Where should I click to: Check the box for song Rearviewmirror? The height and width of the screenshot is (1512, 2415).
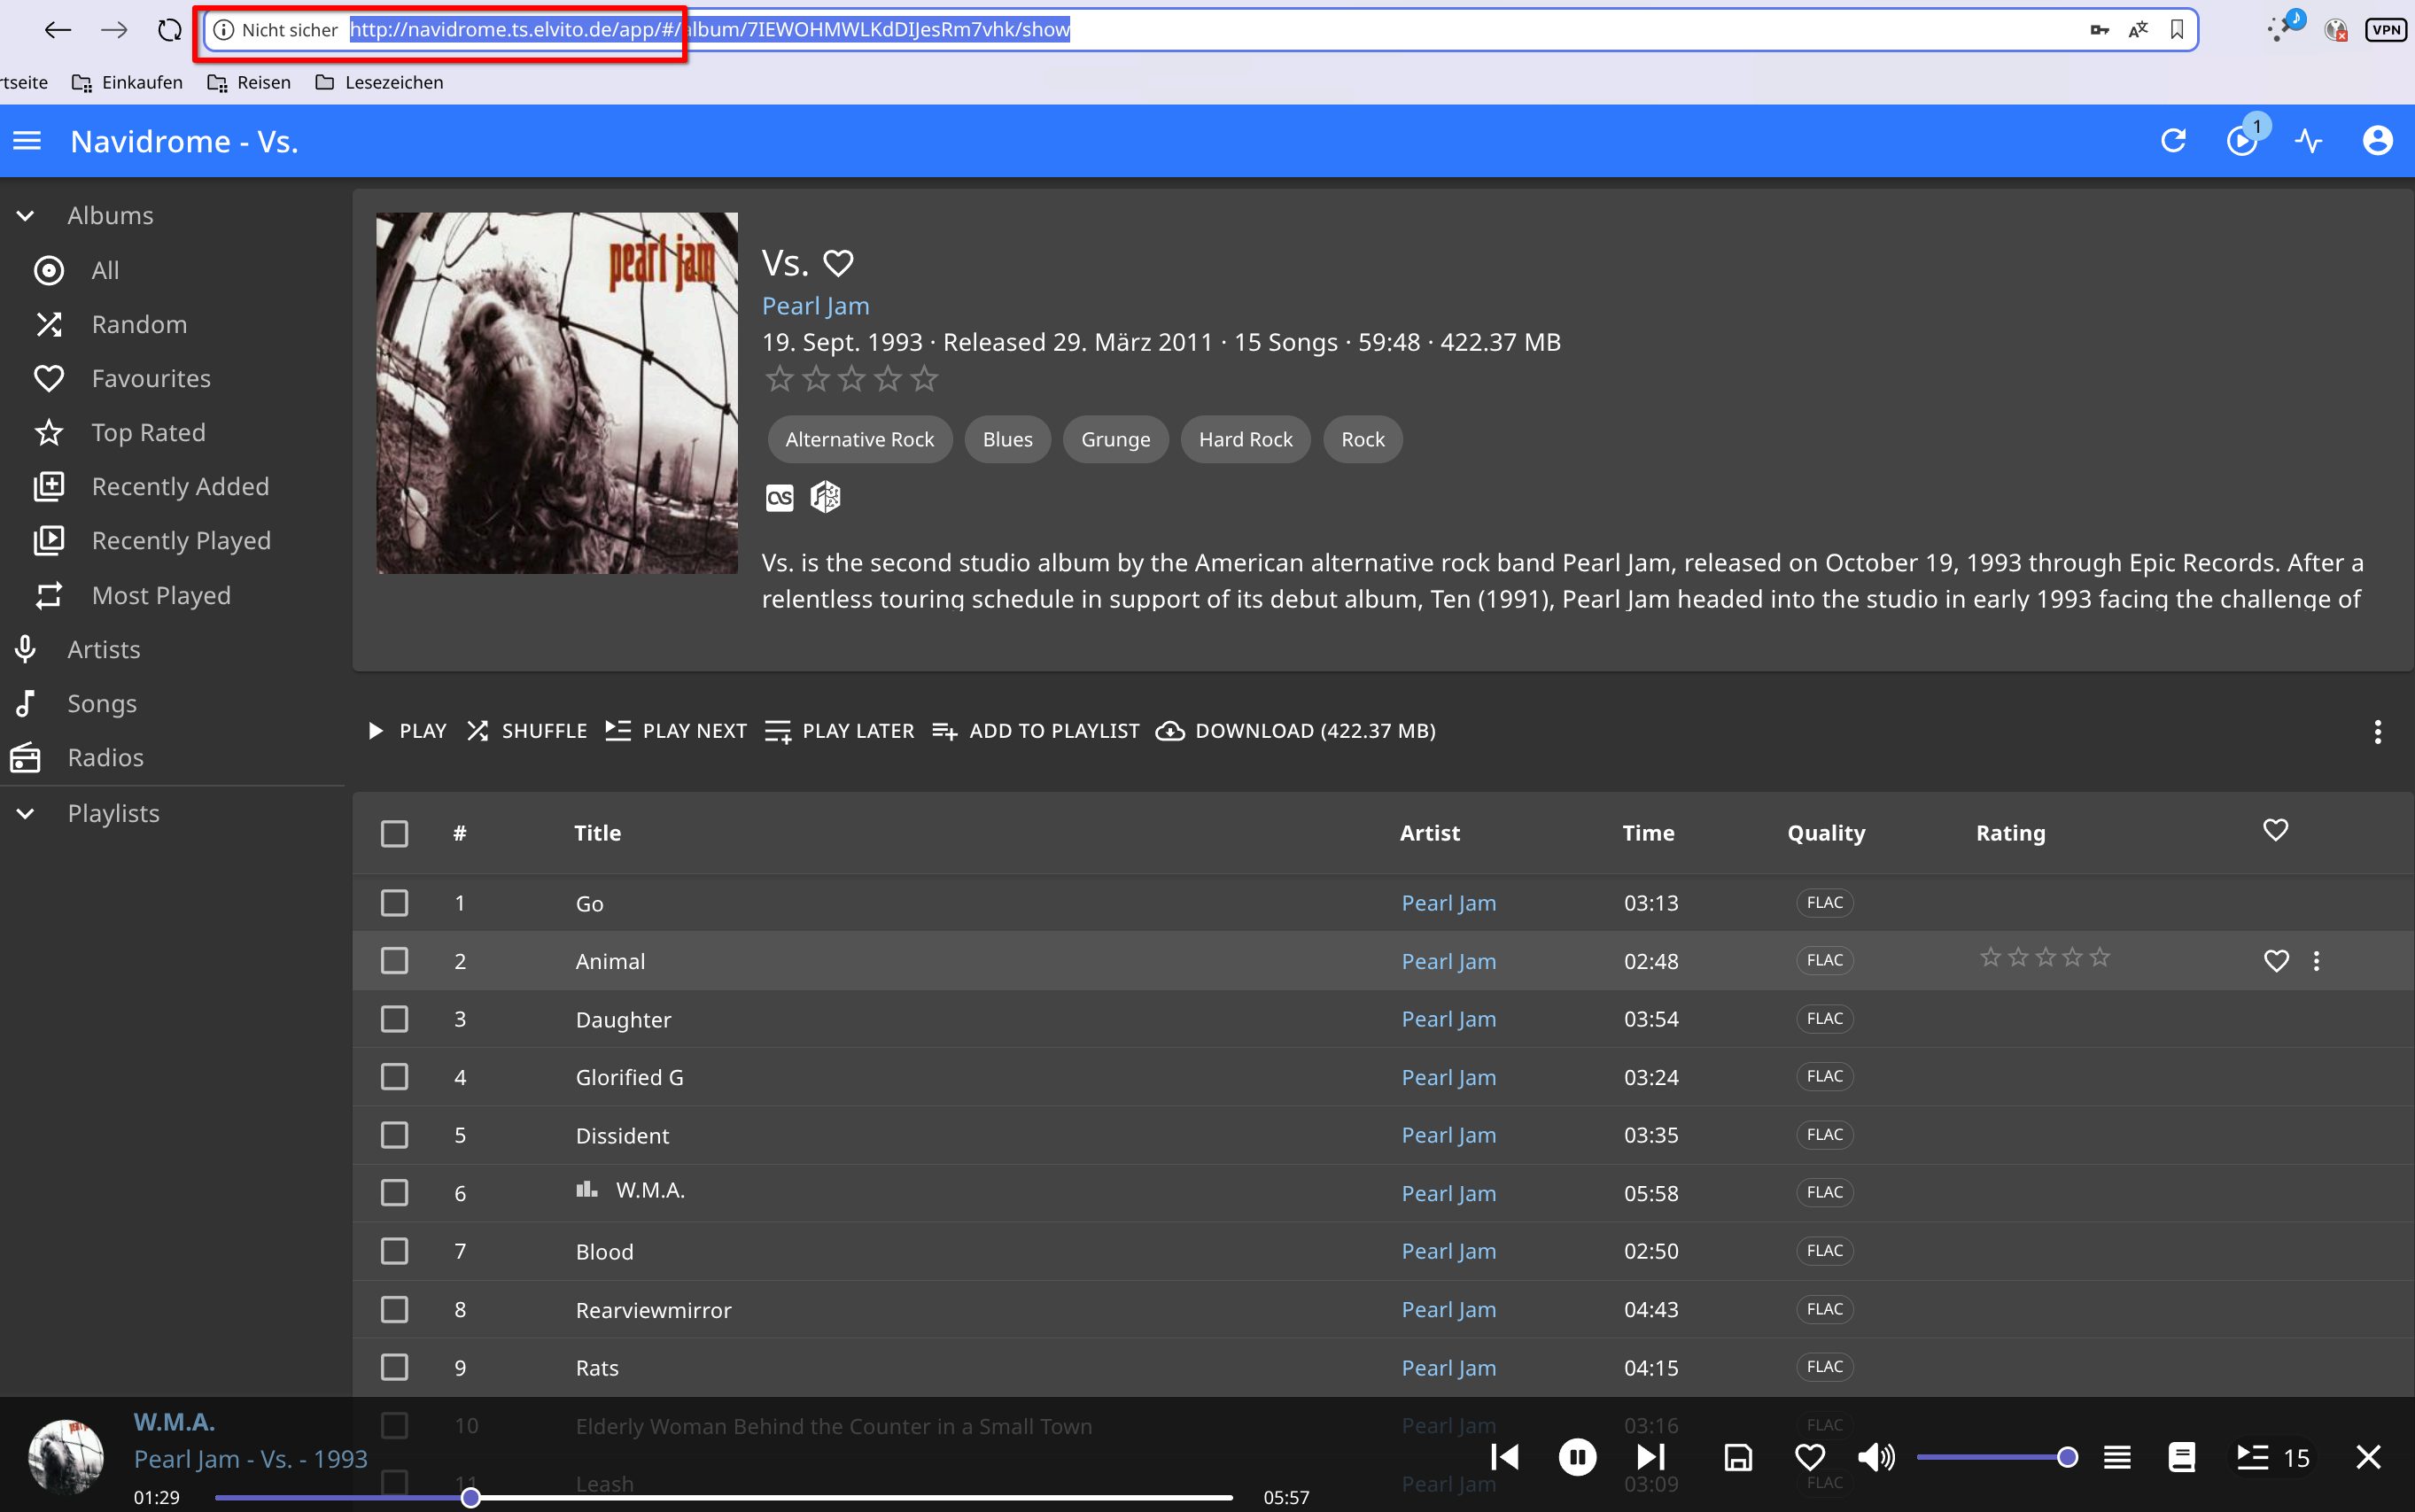pyautogui.click(x=395, y=1310)
